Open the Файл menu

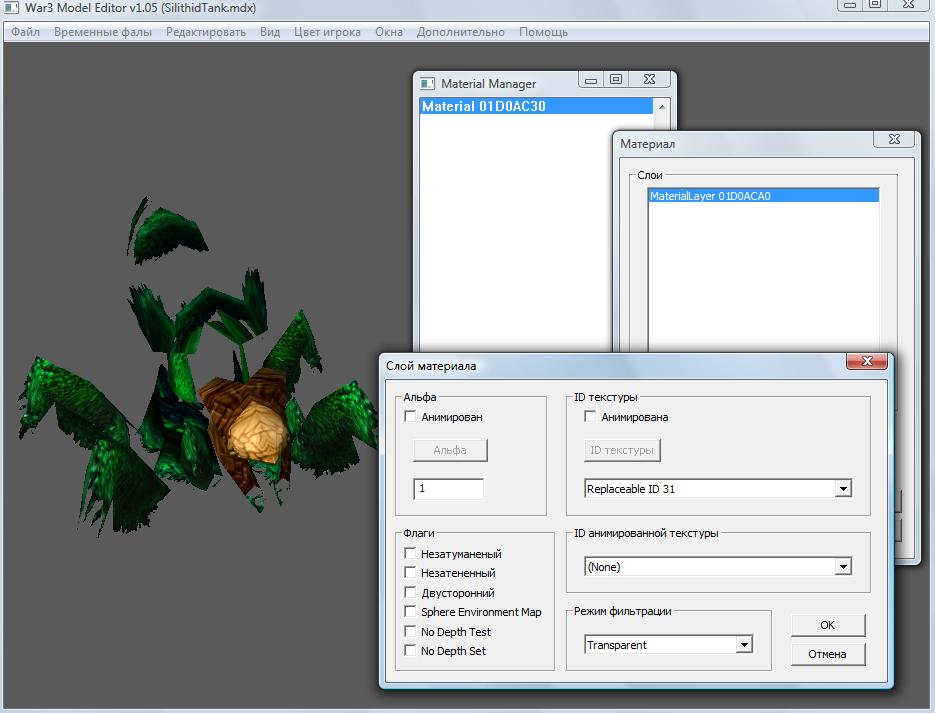[x=26, y=32]
